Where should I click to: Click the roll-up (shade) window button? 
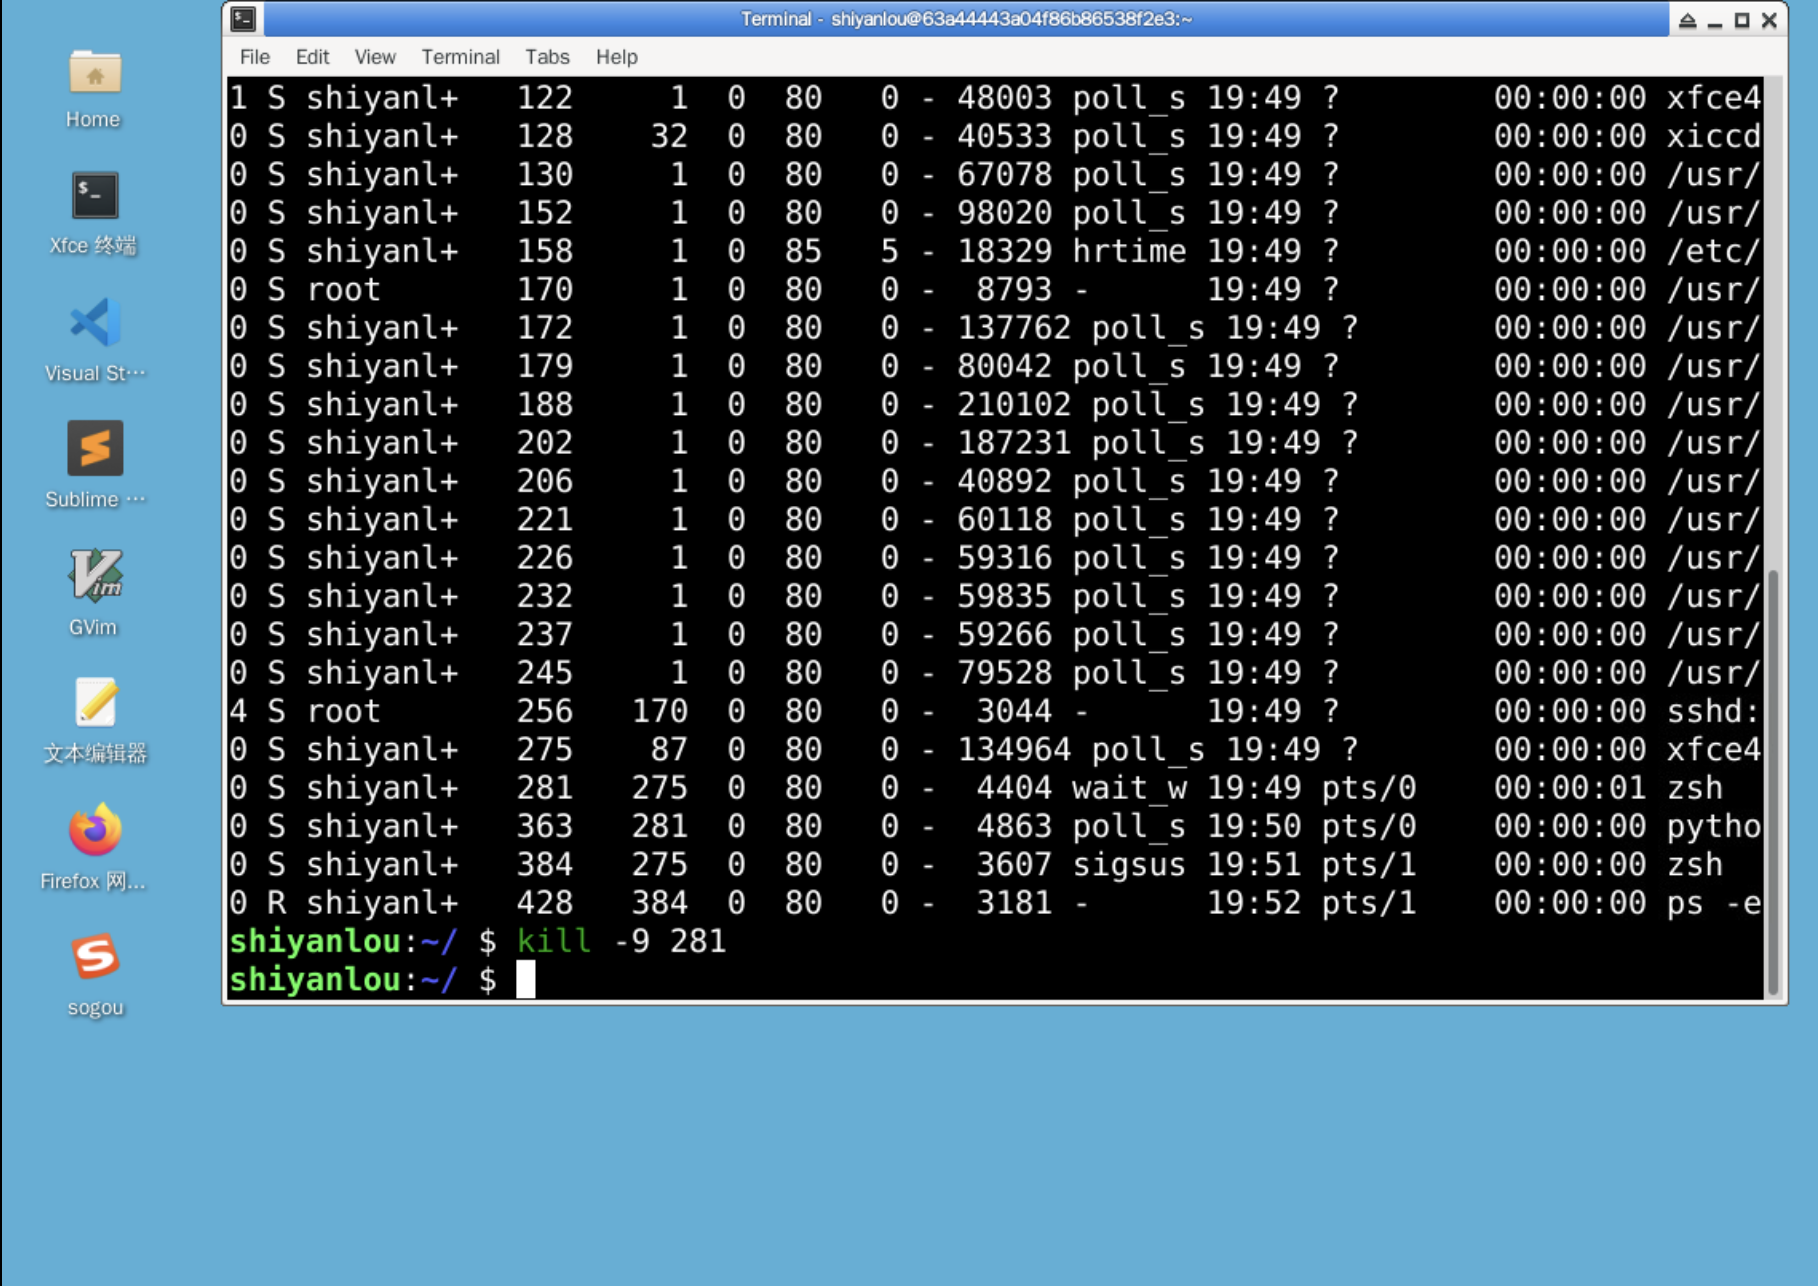[1687, 19]
